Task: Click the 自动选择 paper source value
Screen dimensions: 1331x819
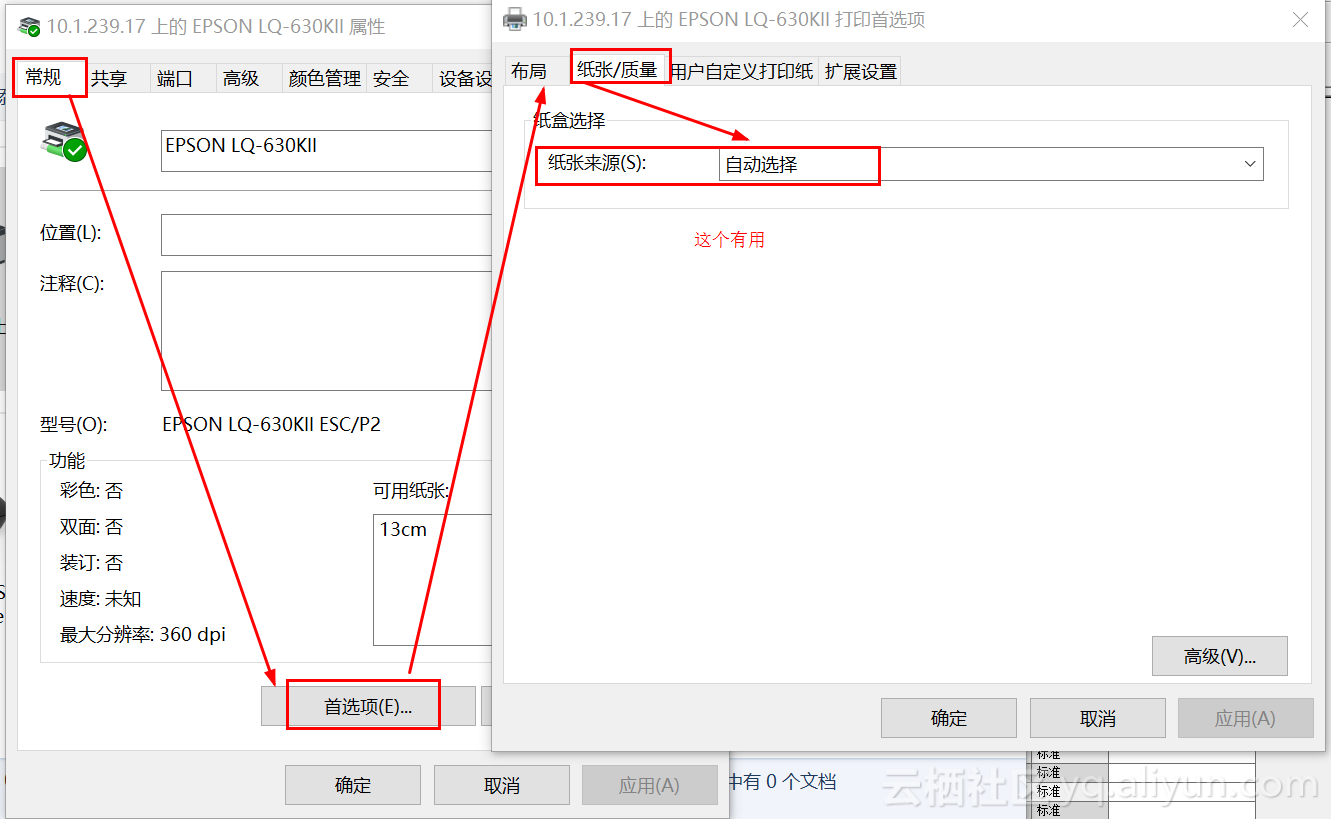Action: 761,165
